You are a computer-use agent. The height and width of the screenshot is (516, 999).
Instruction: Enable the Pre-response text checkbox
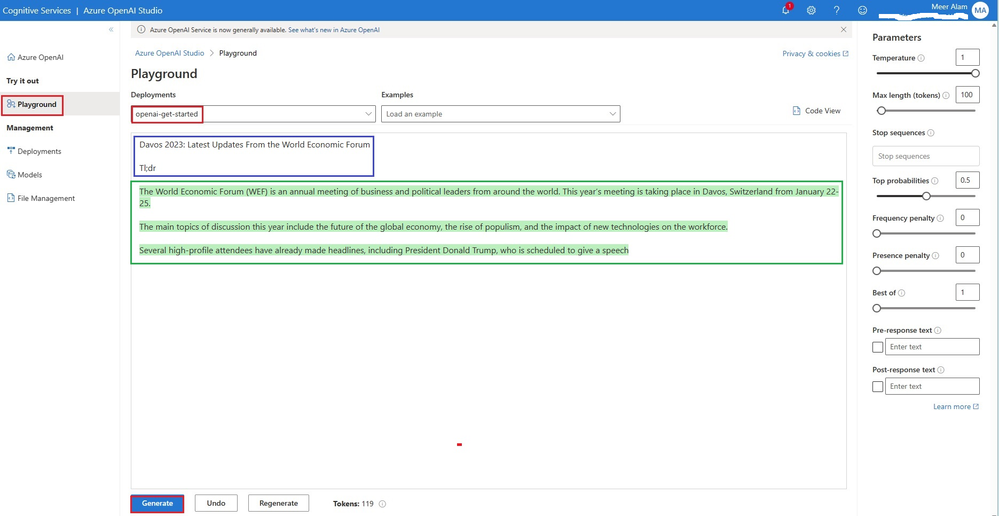coord(877,347)
